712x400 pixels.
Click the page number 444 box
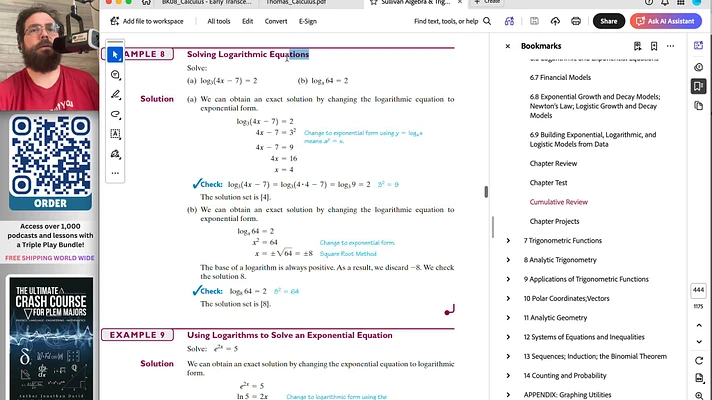click(698, 290)
